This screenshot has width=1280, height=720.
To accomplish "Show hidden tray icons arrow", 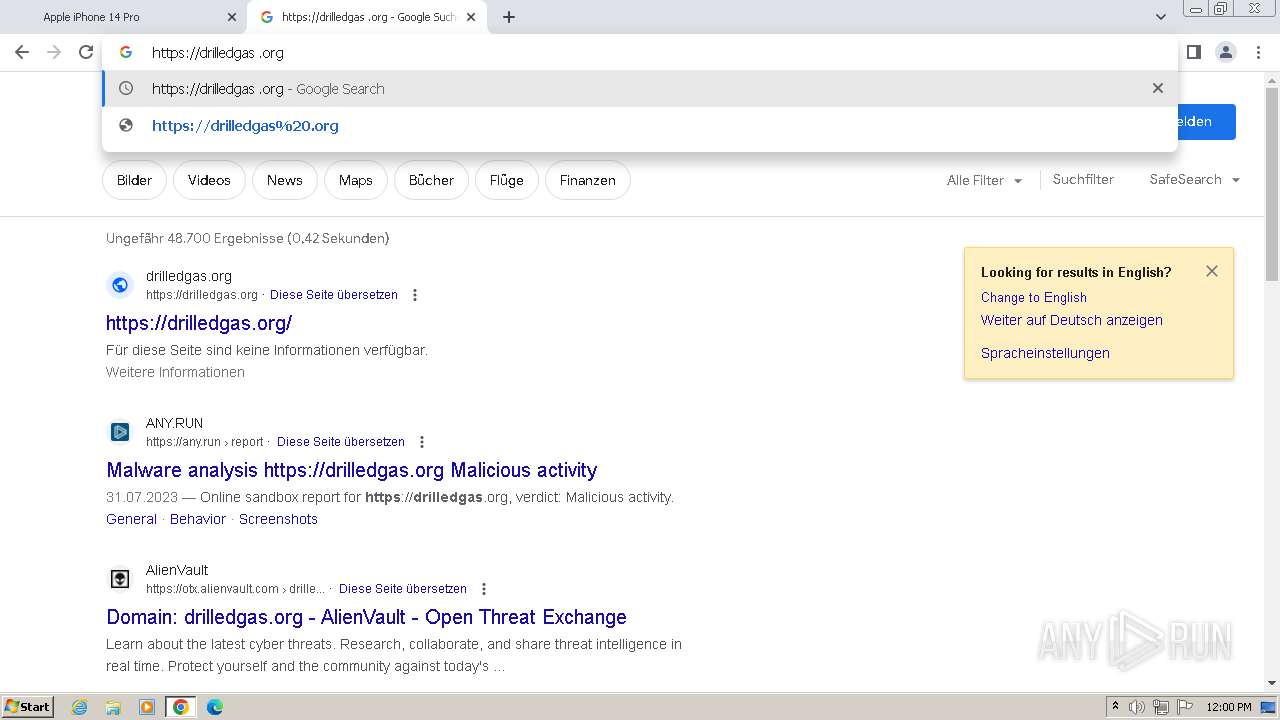I will coord(1115,707).
